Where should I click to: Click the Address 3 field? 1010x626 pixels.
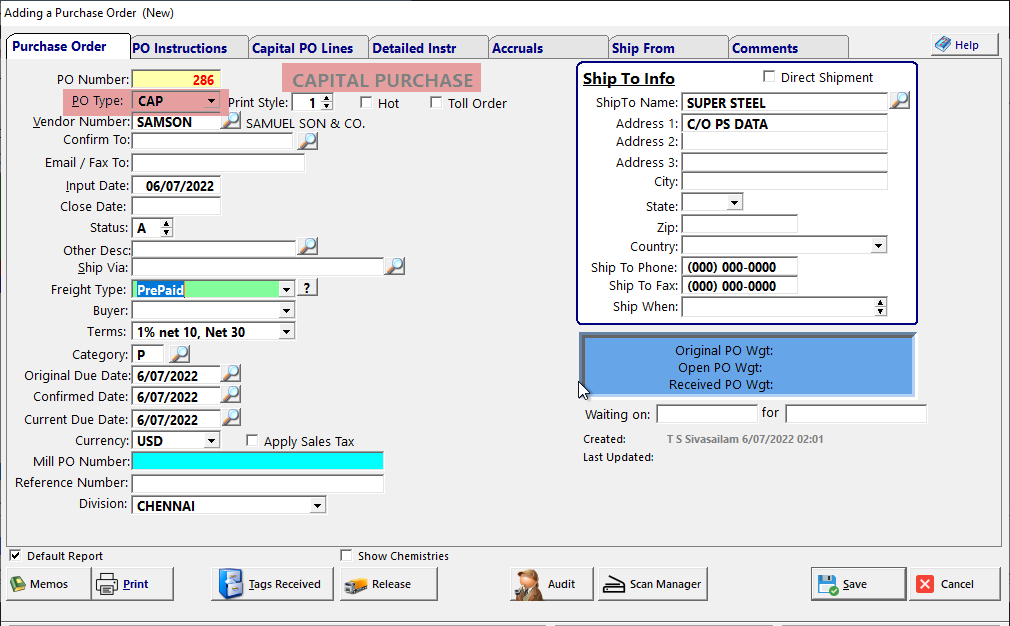[785, 162]
